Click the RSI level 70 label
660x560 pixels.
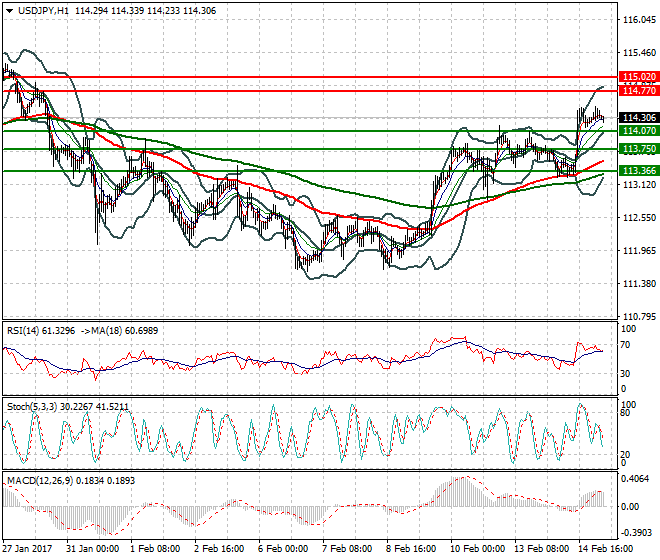pos(625,345)
